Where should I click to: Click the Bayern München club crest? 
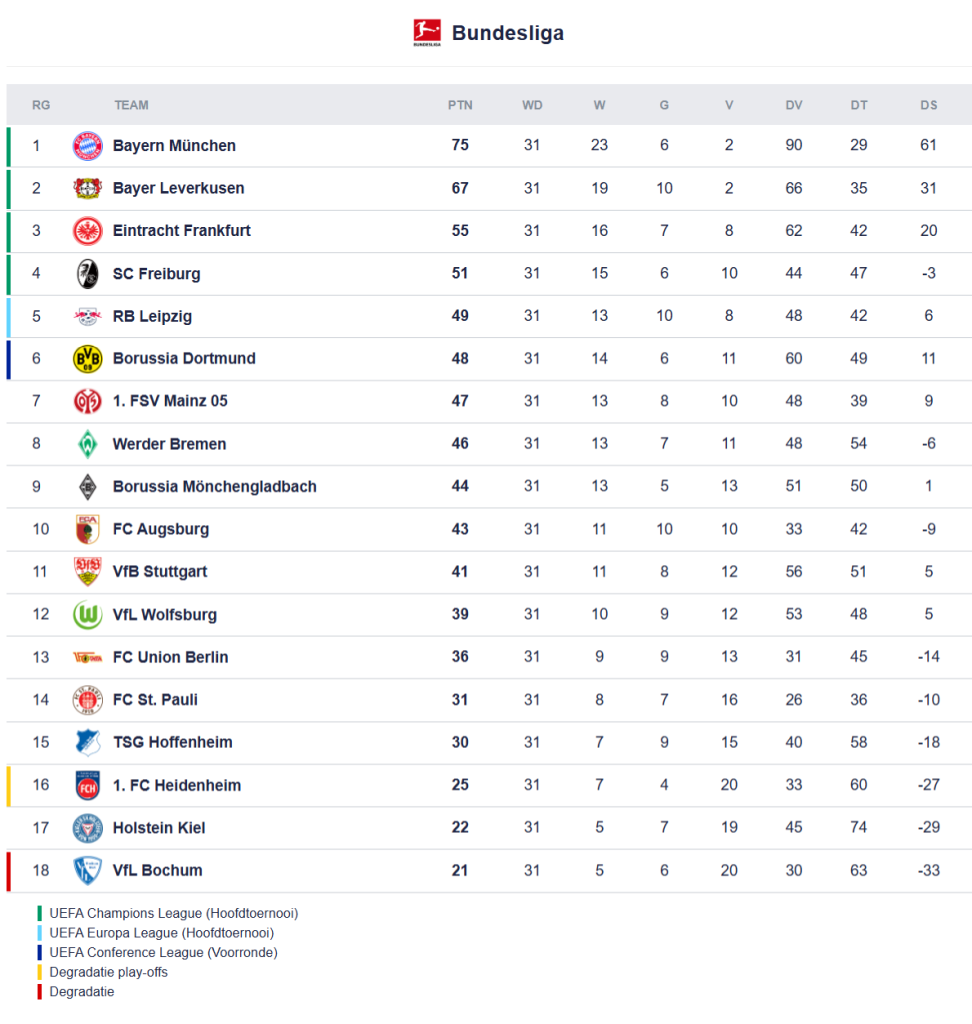[88, 146]
